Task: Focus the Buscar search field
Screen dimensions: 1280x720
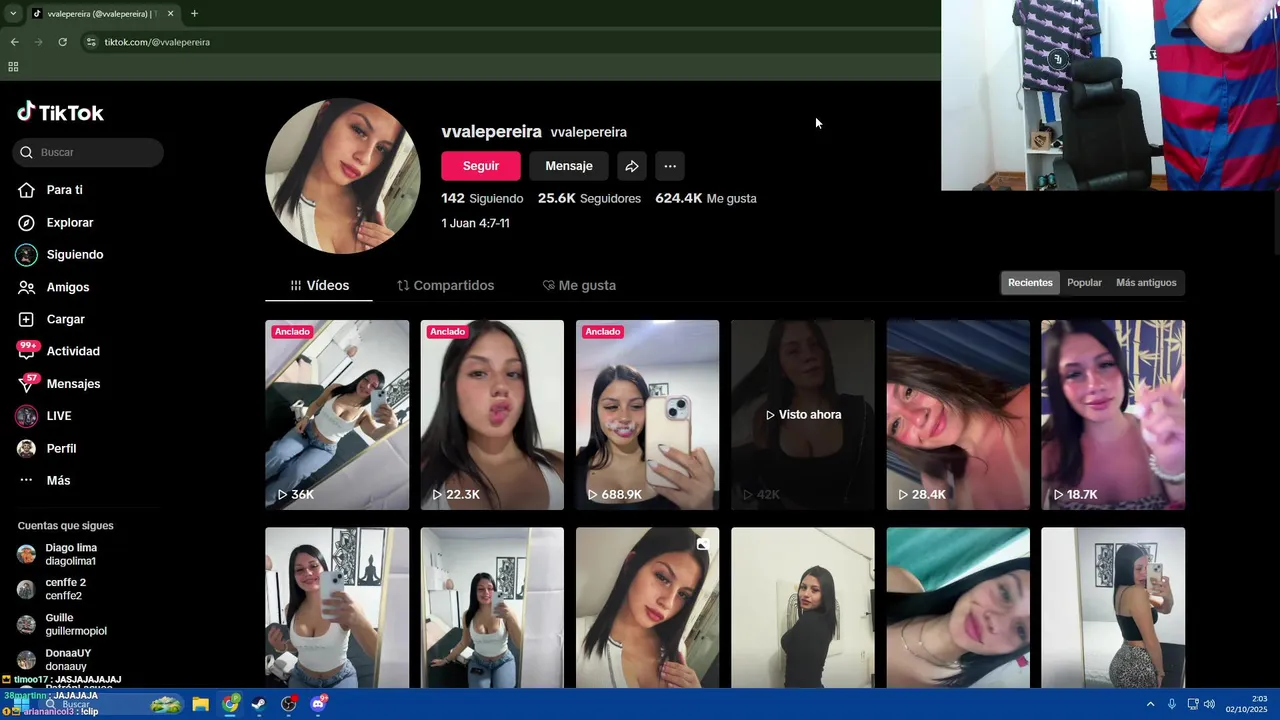Action: coord(88,152)
